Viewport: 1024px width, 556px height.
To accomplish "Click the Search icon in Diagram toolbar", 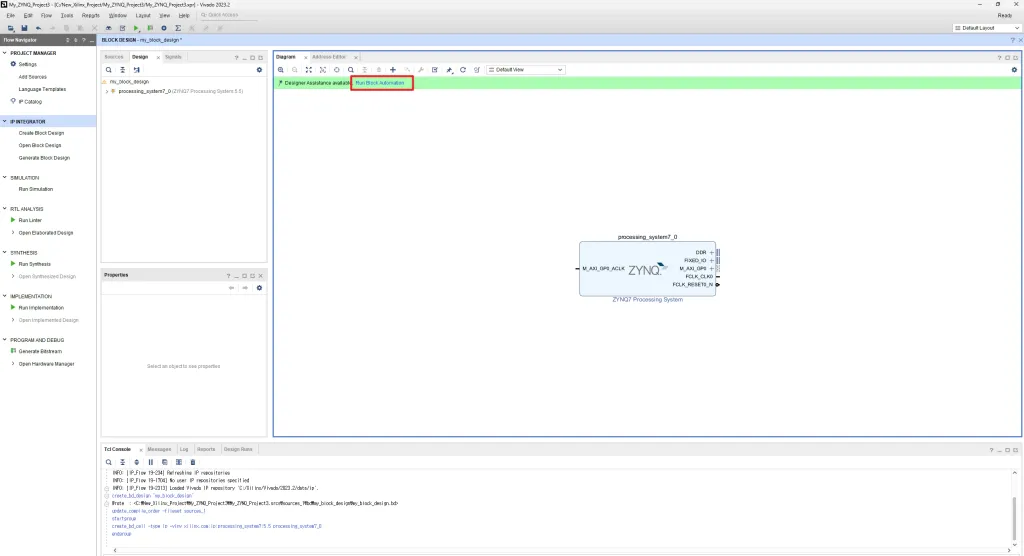I will [351, 70].
